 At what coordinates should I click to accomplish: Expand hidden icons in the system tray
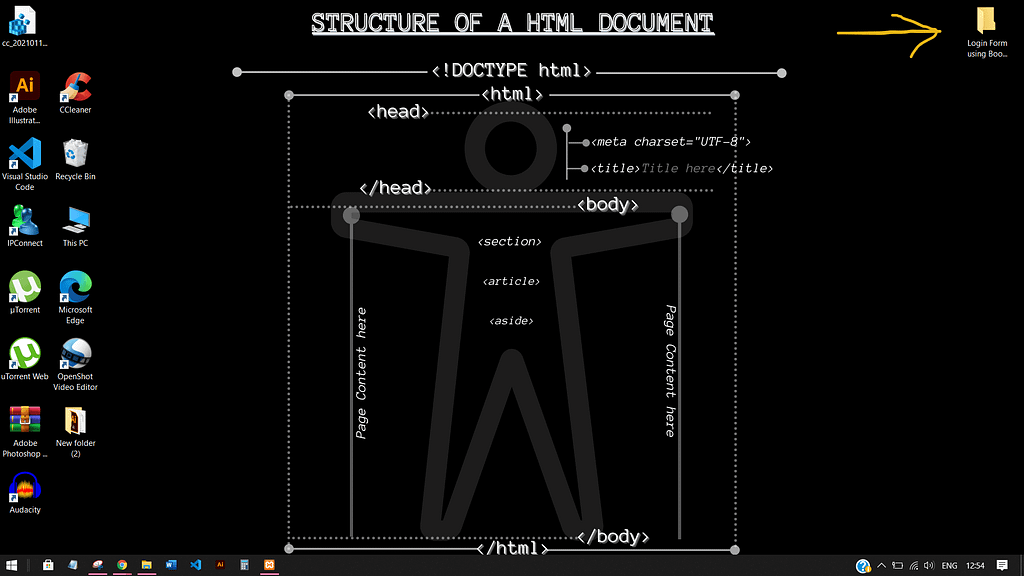[881, 566]
